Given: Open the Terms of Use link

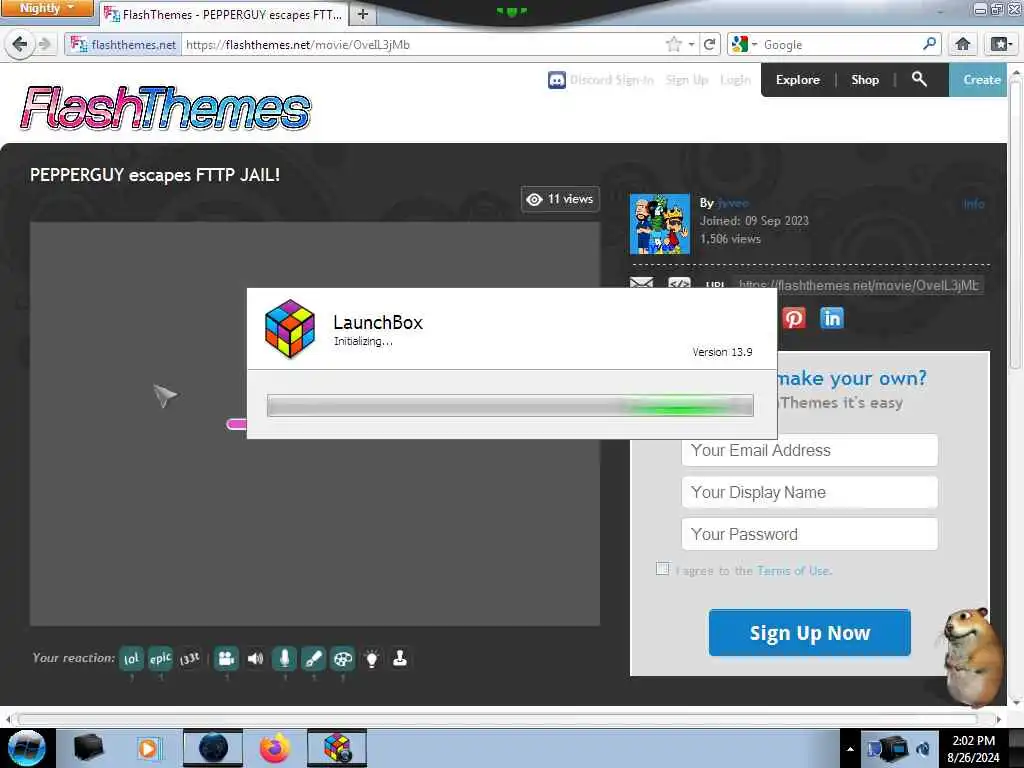Looking at the screenshot, I should [x=793, y=571].
